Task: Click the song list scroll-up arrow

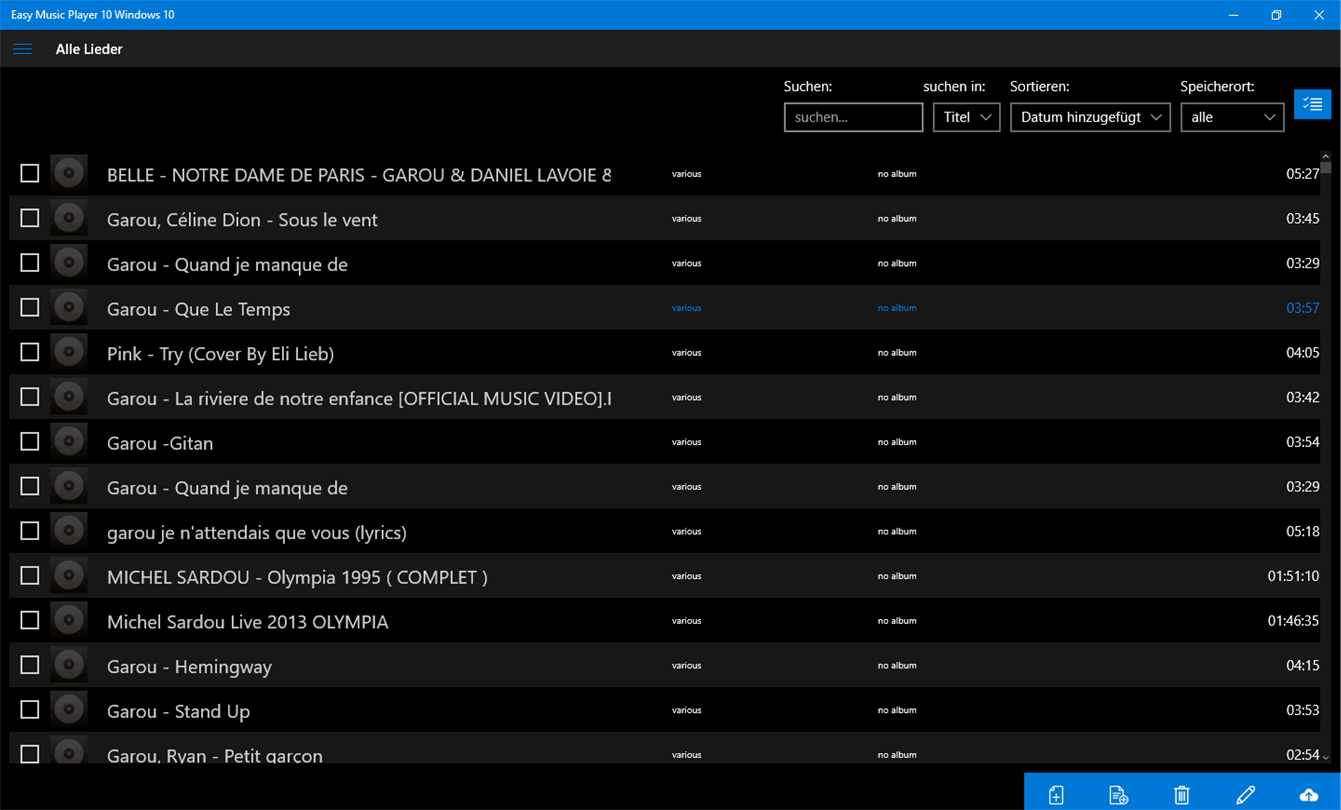Action: [x=1326, y=156]
